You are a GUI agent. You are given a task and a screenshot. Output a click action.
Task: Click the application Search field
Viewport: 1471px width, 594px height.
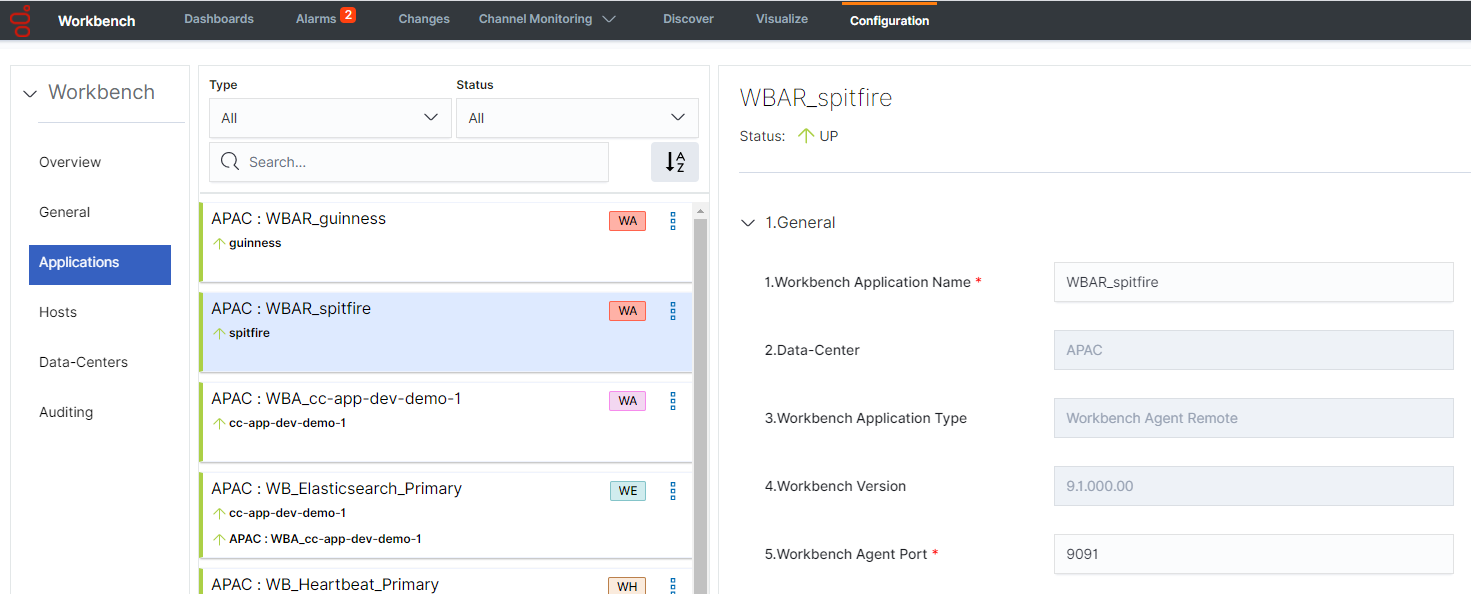click(420, 162)
